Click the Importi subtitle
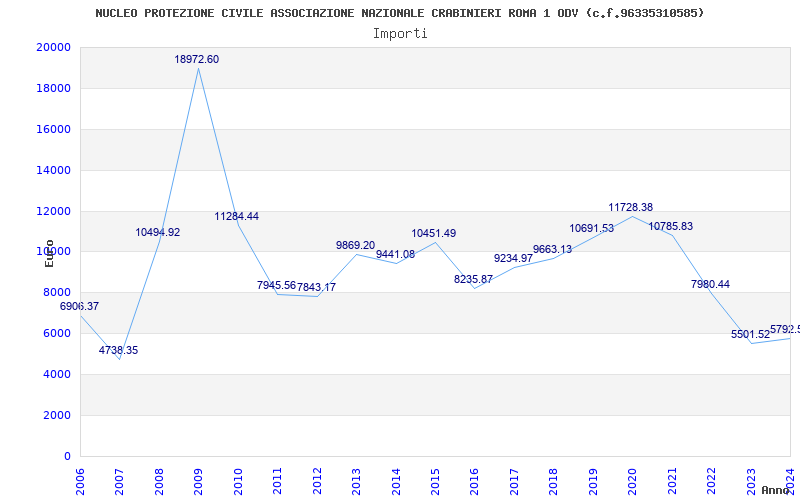800x500 pixels. point(400,34)
